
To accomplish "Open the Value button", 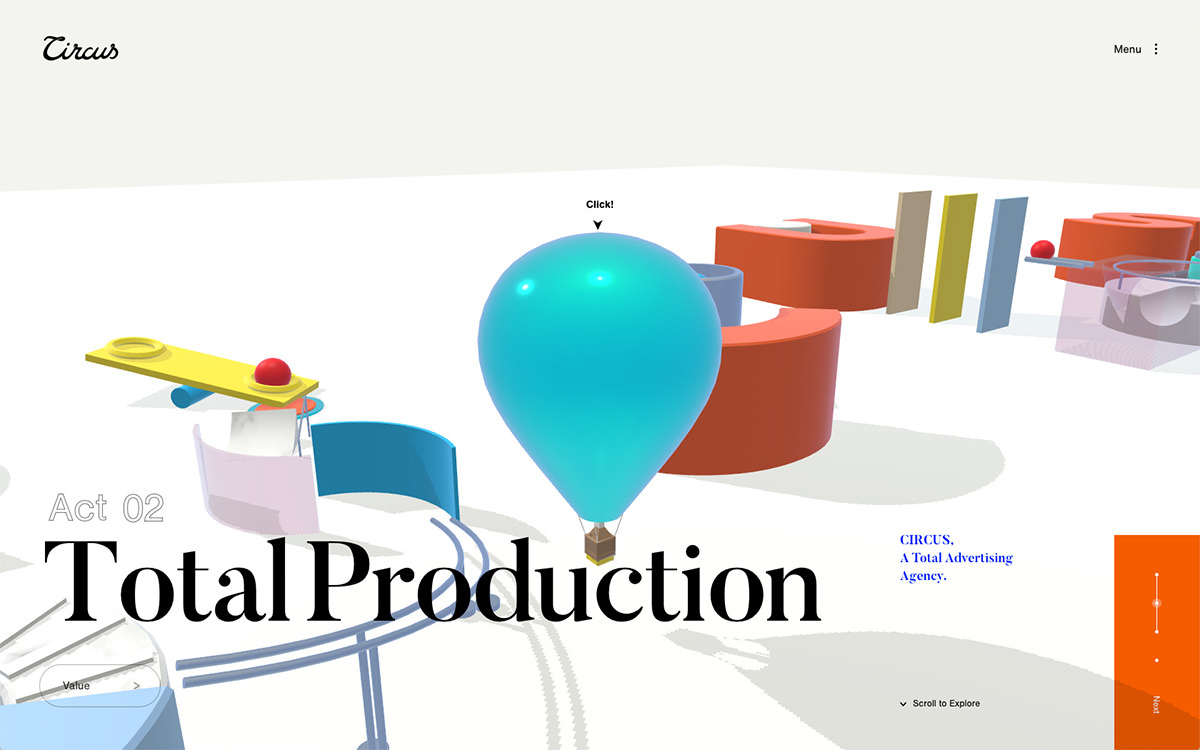I will tap(100, 686).
